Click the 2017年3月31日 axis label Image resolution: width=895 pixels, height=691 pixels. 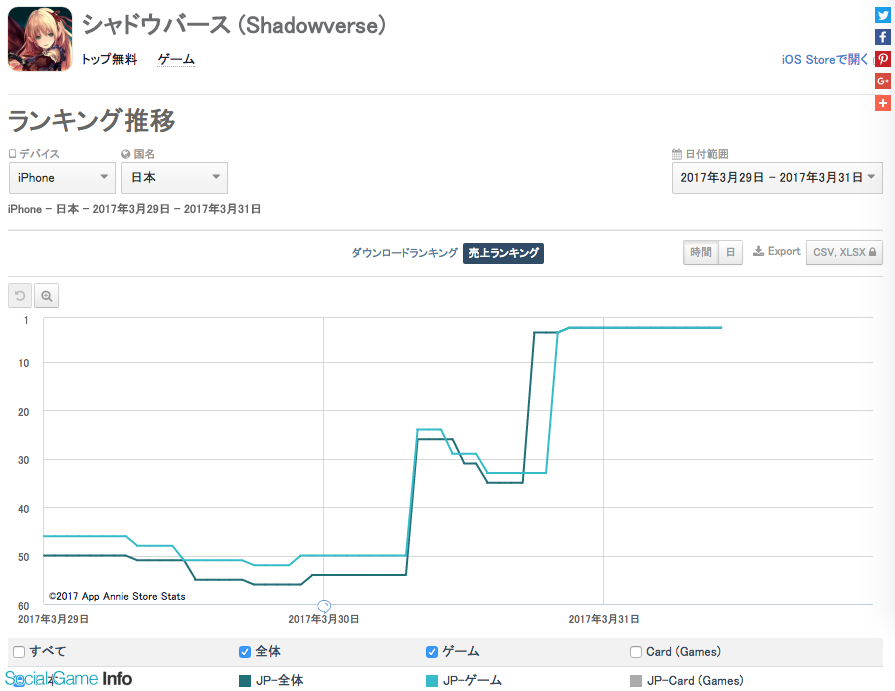604,619
